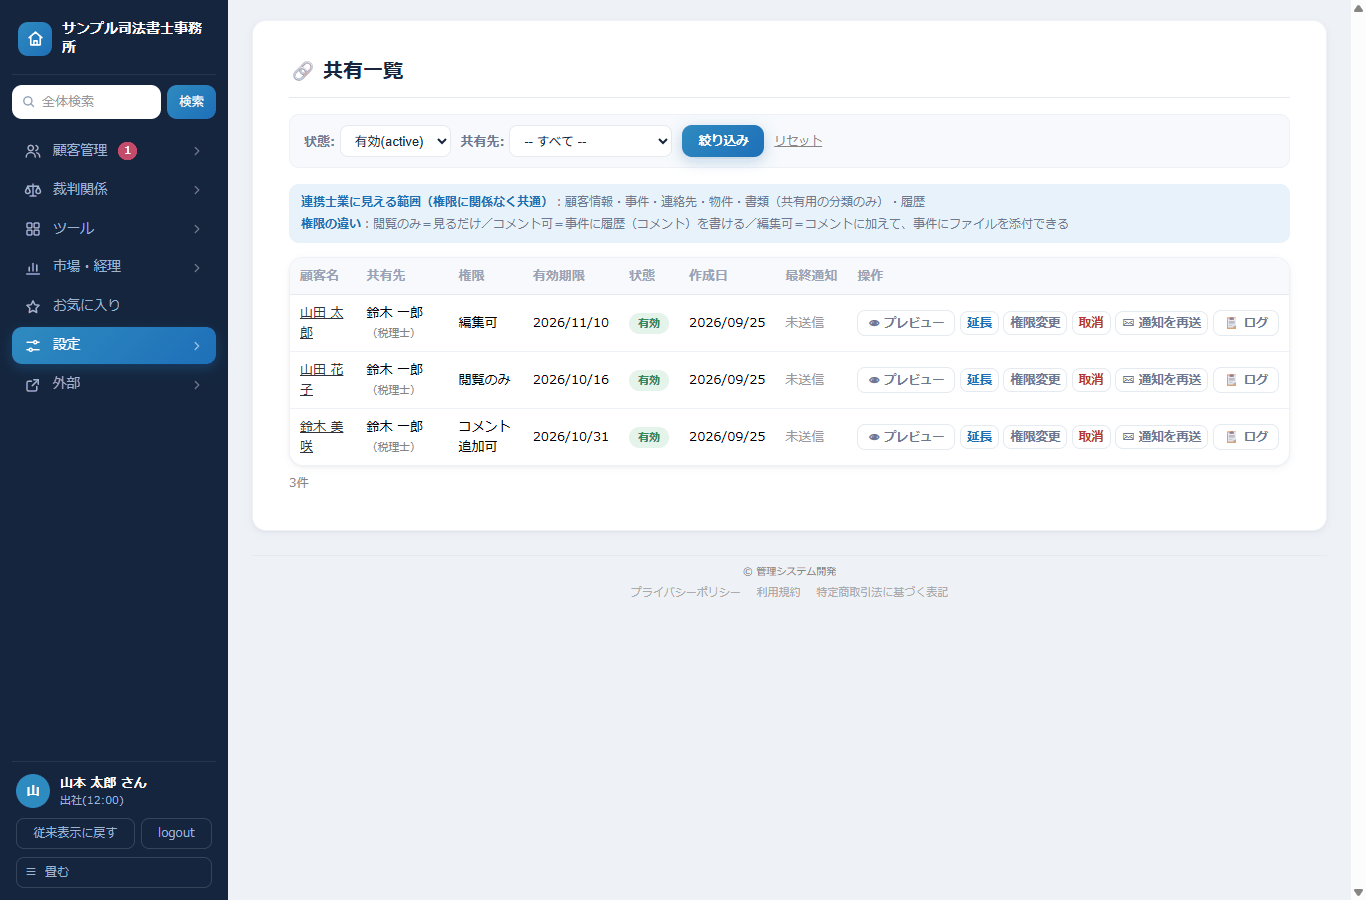Click the court relations scales icon
This screenshot has height=900, width=1366.
coord(33,190)
